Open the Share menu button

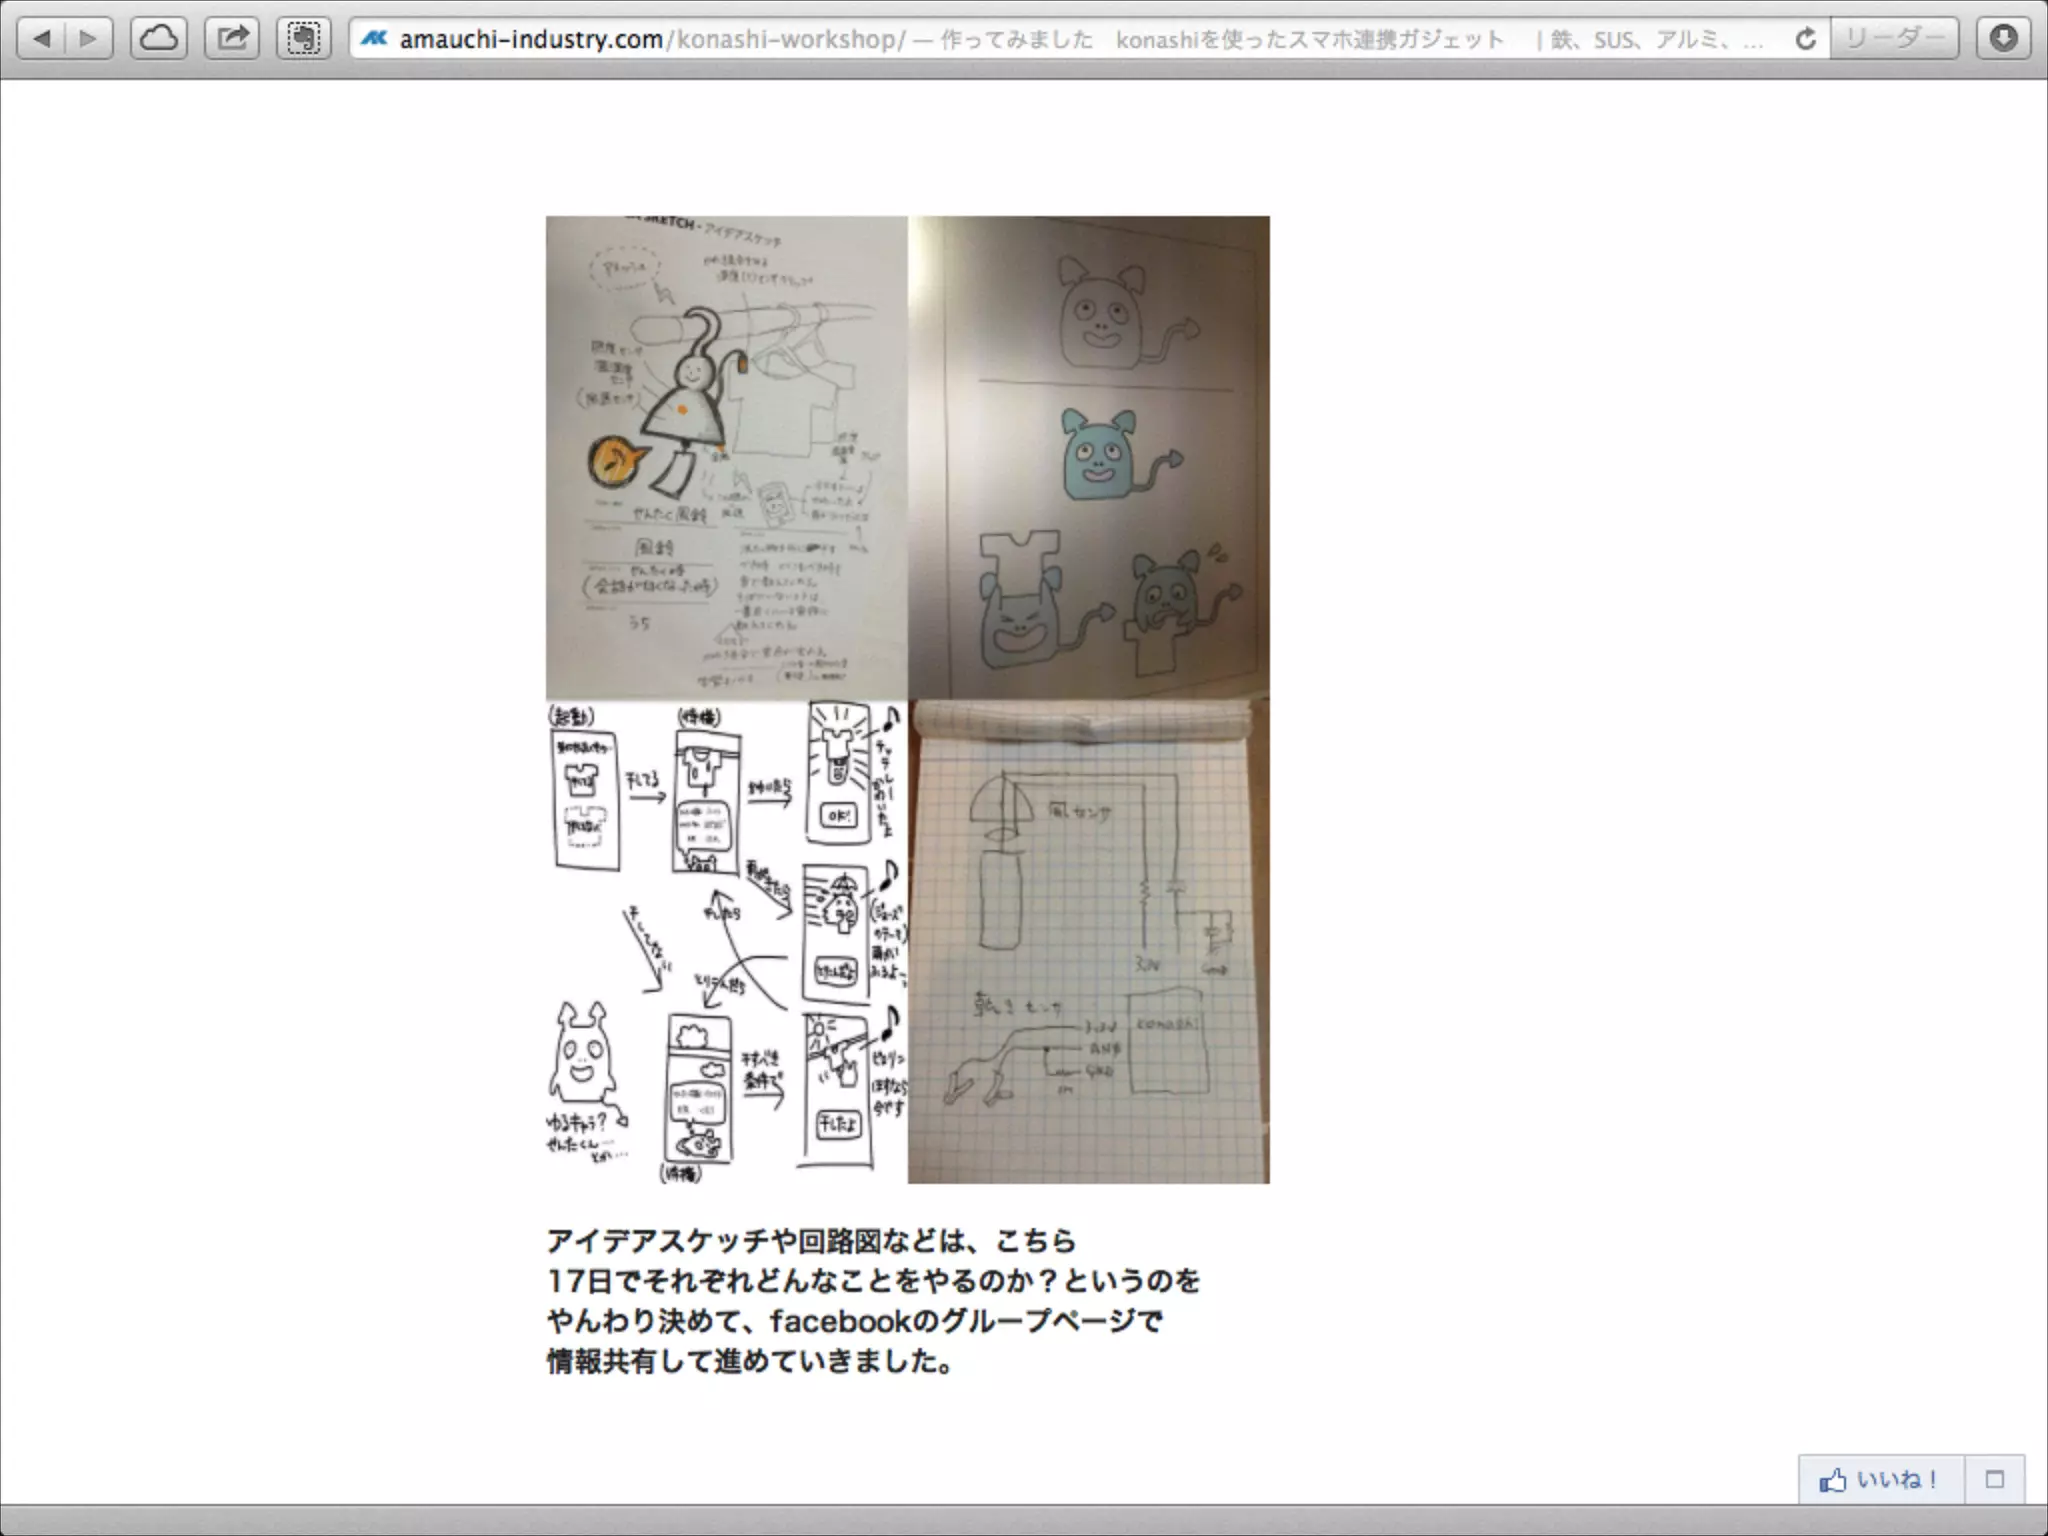click(232, 39)
